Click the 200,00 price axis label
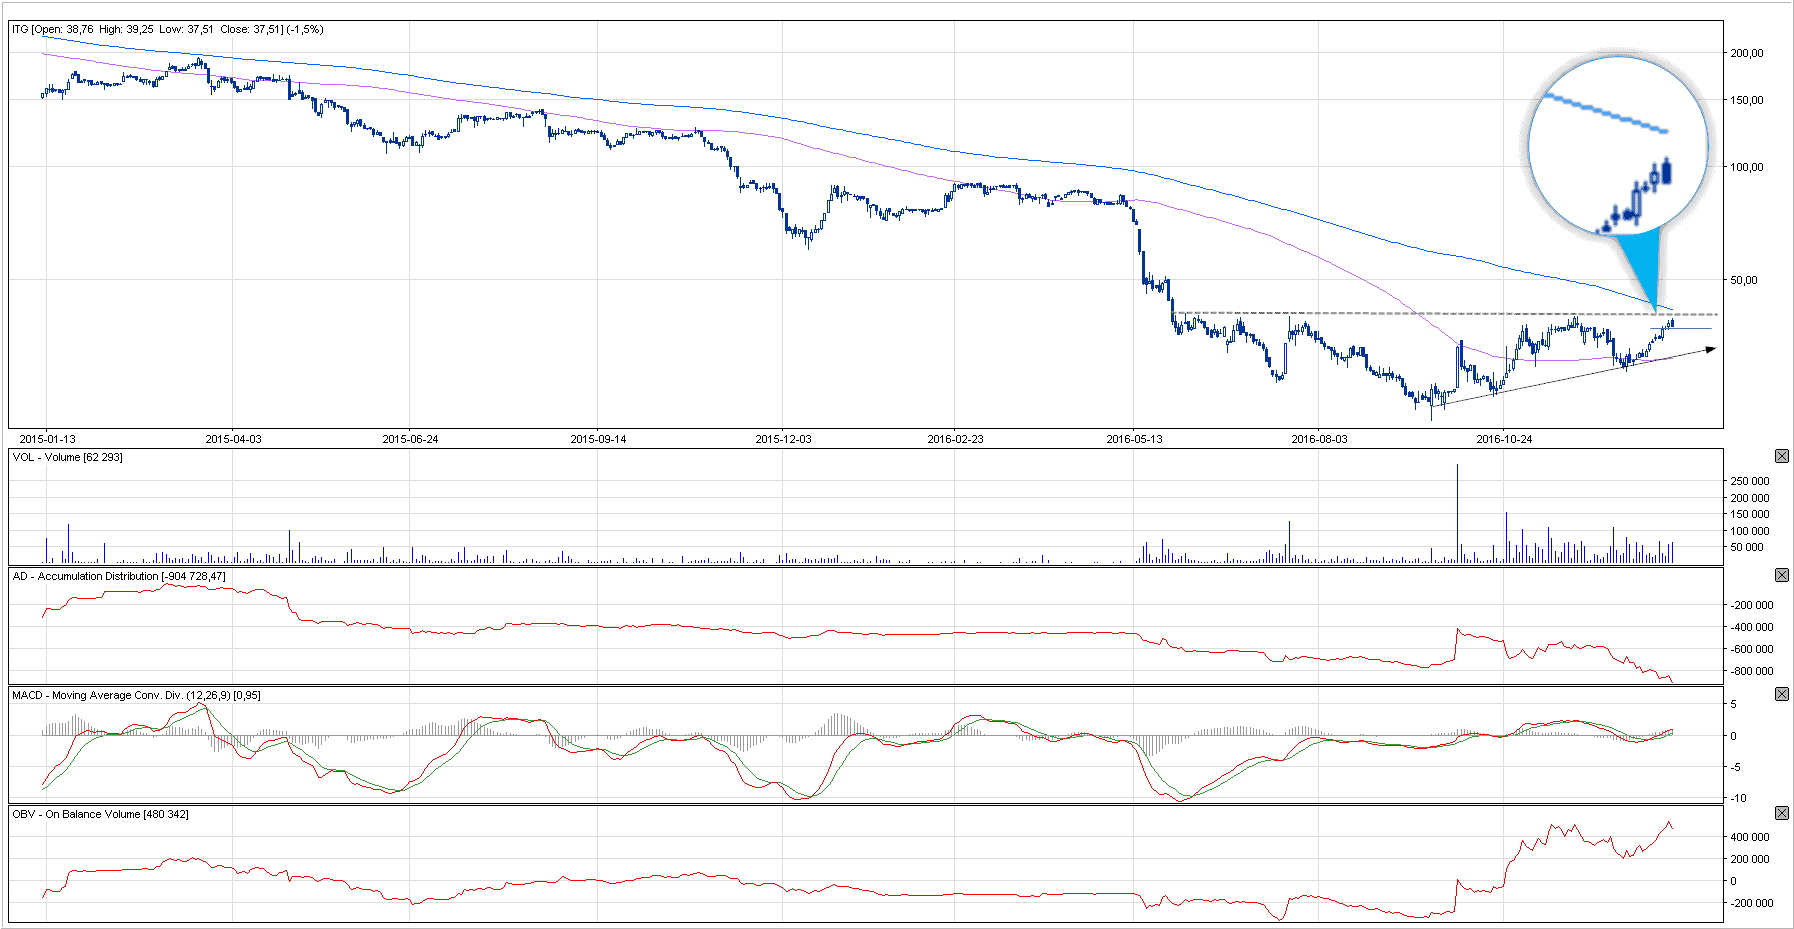 tap(1747, 53)
